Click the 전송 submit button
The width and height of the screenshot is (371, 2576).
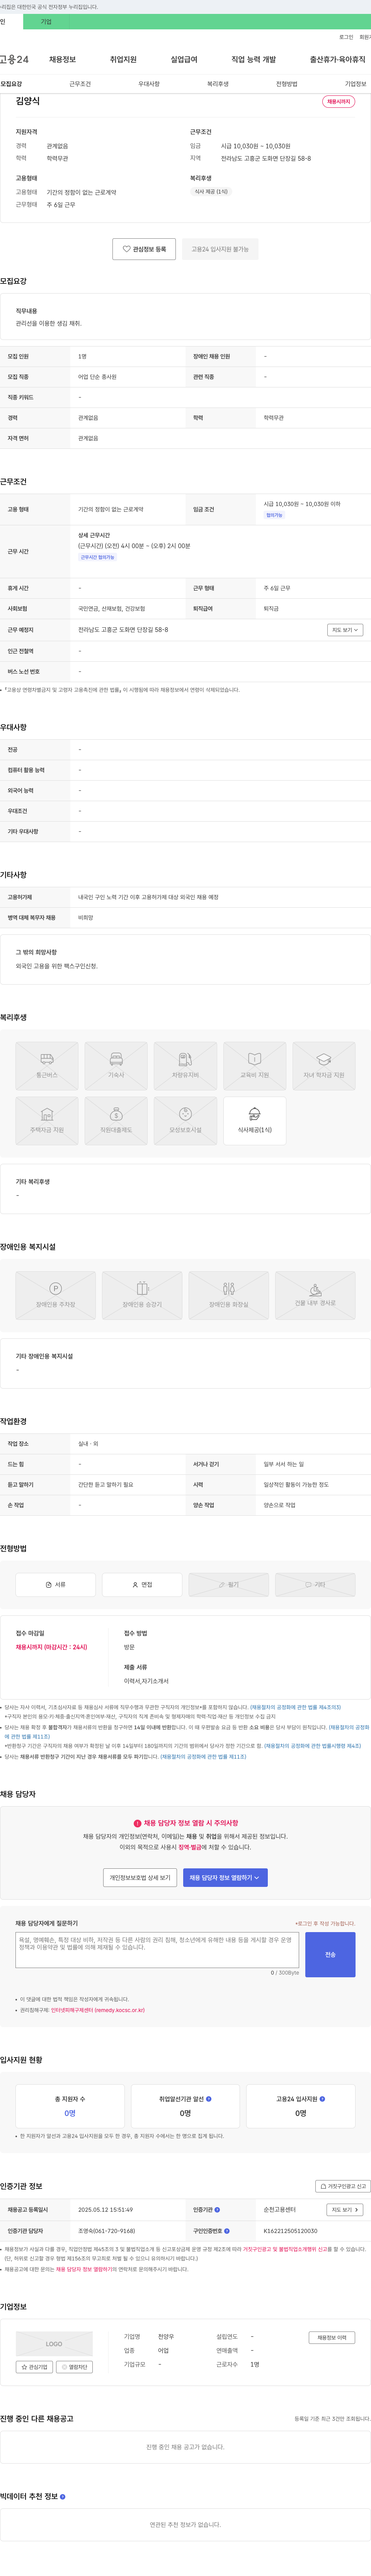(x=330, y=1954)
